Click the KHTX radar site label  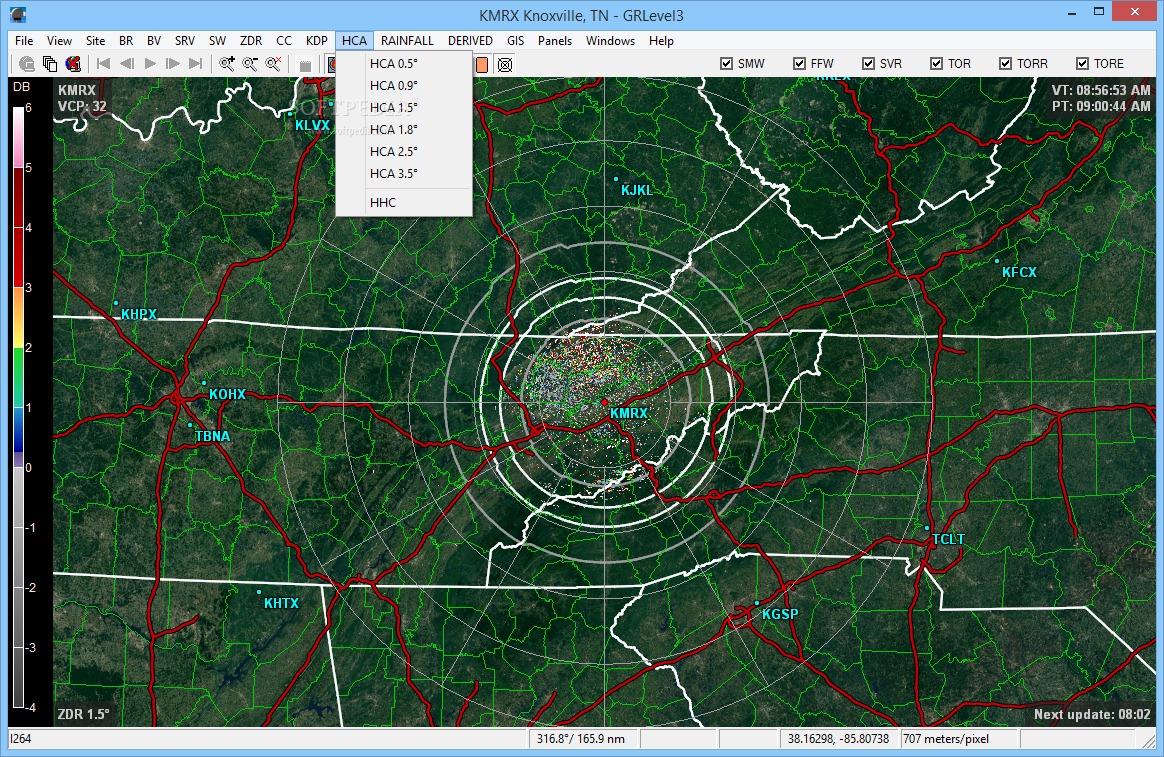281,603
